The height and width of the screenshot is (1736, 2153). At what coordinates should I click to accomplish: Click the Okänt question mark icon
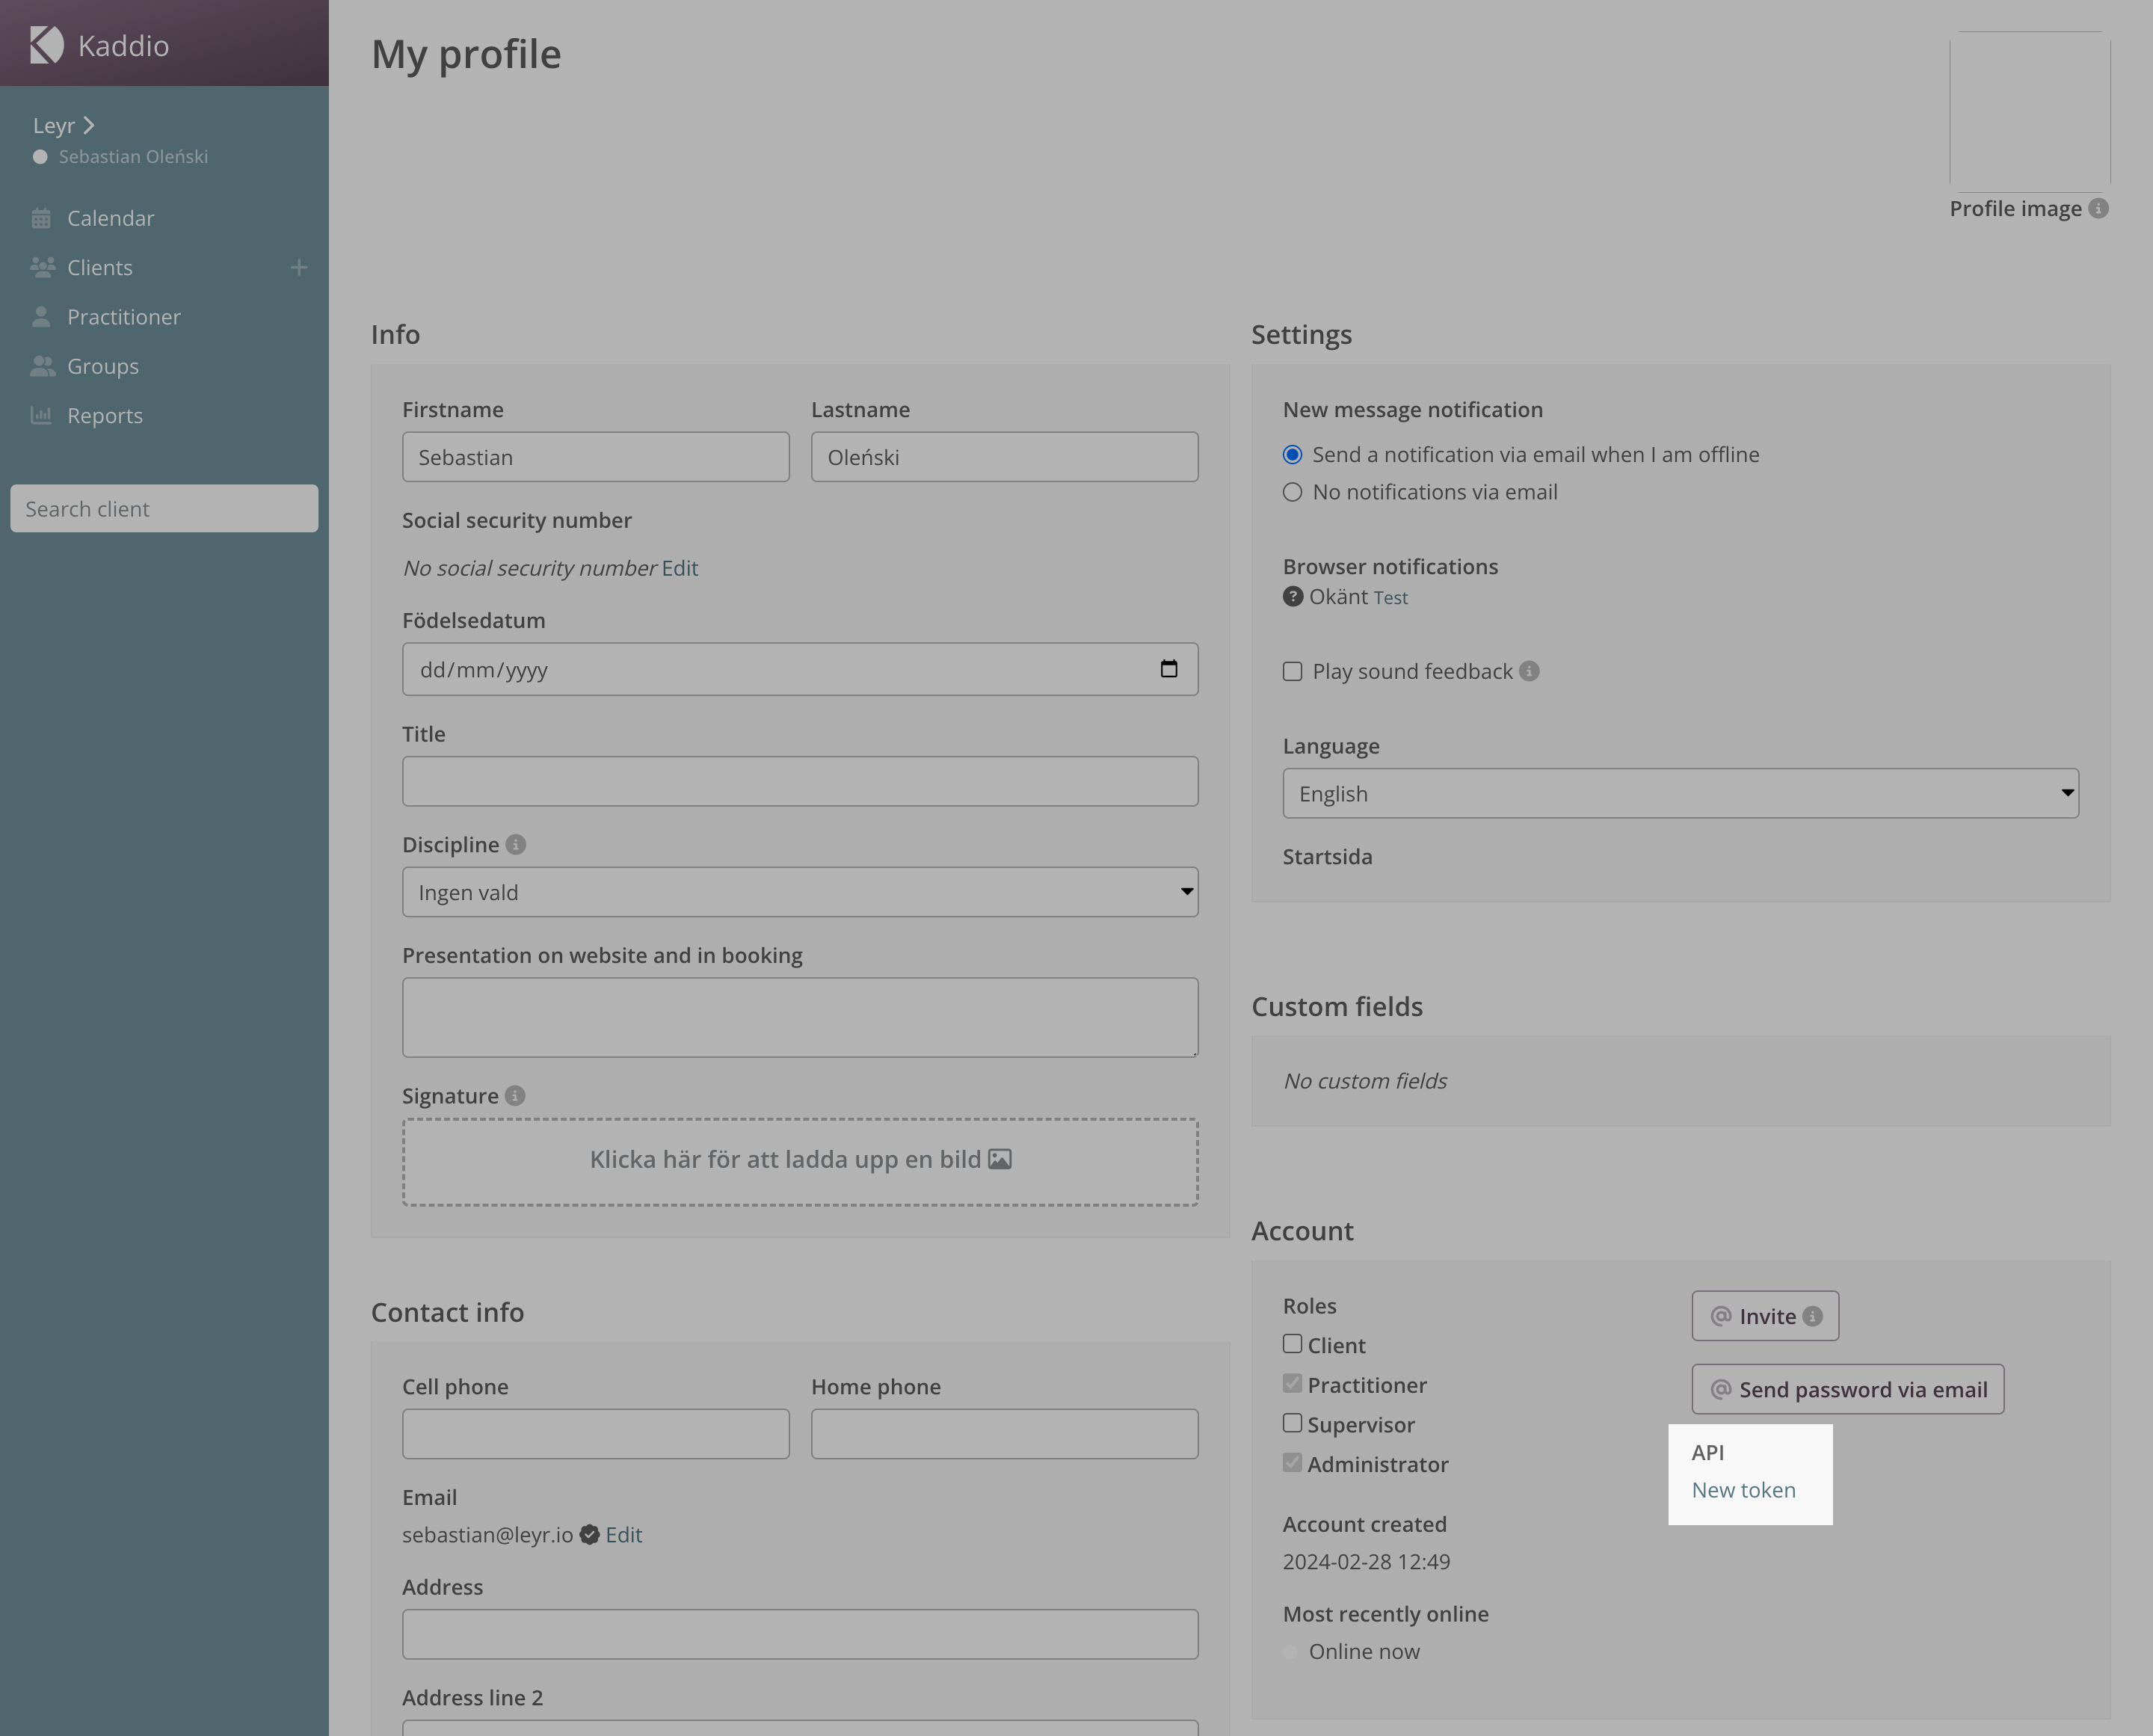click(x=1293, y=597)
